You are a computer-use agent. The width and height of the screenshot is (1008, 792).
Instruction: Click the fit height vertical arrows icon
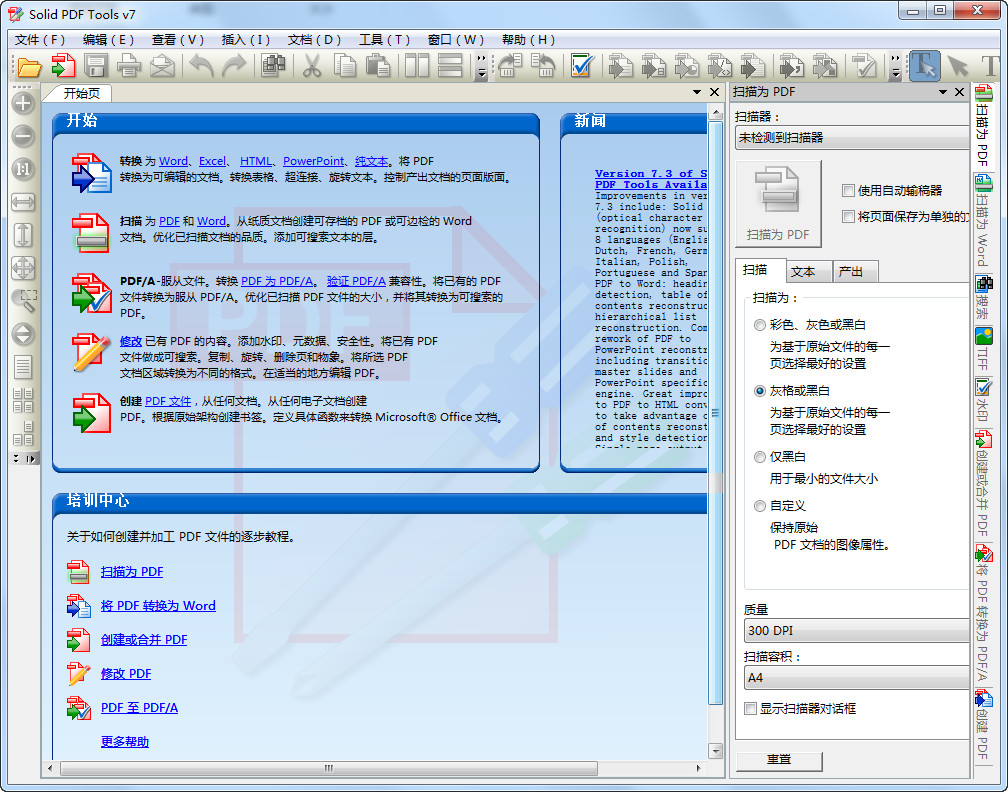(x=23, y=235)
